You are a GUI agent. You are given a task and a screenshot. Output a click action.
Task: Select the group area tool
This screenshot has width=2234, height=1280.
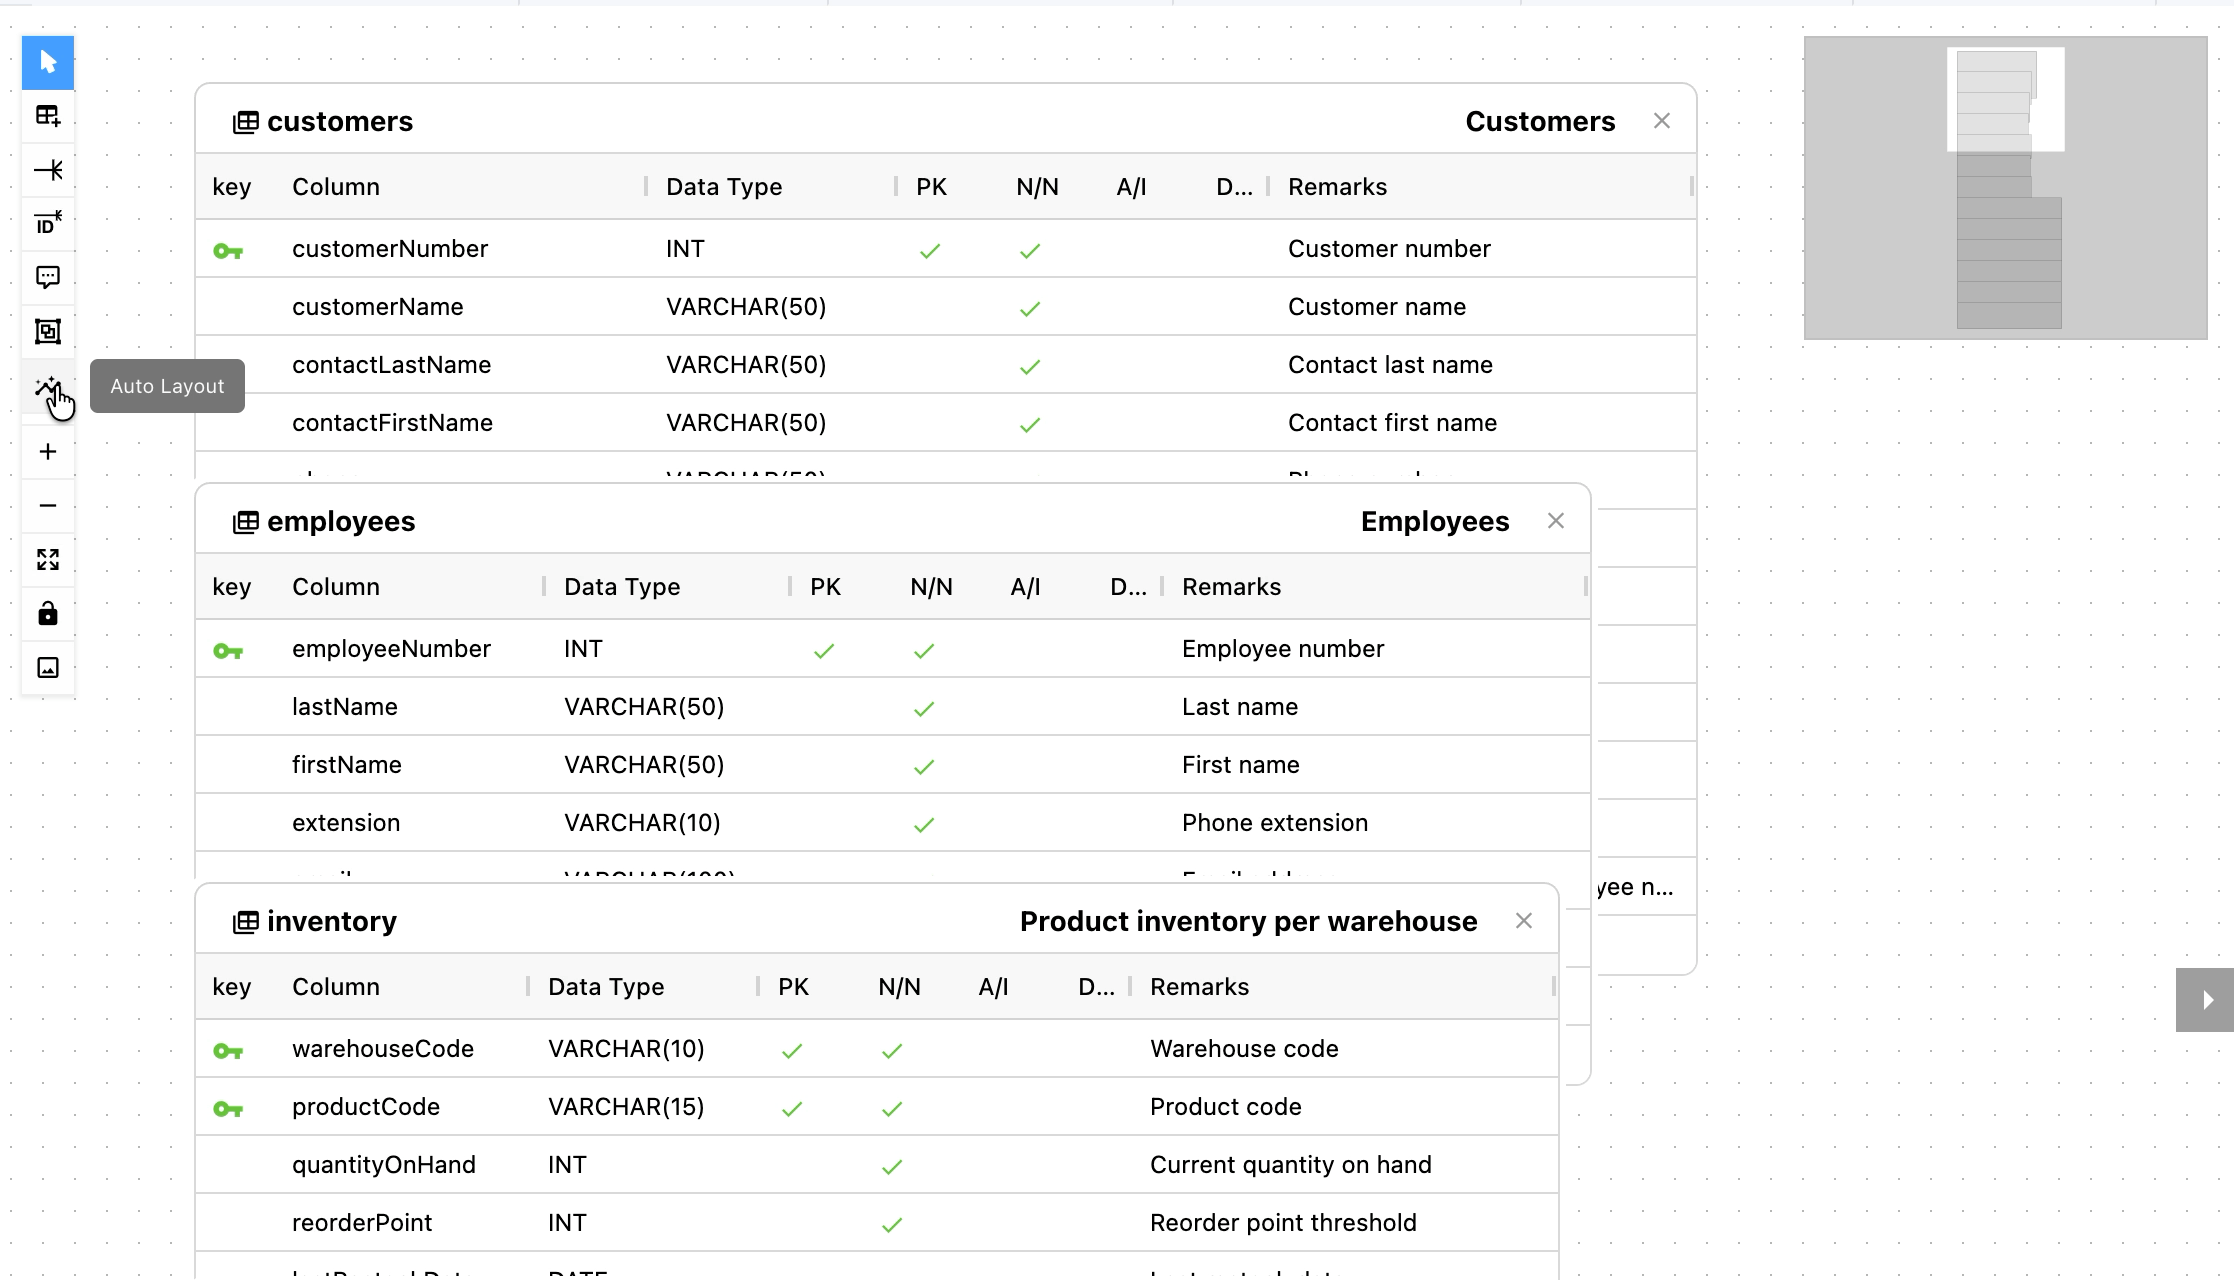48,332
